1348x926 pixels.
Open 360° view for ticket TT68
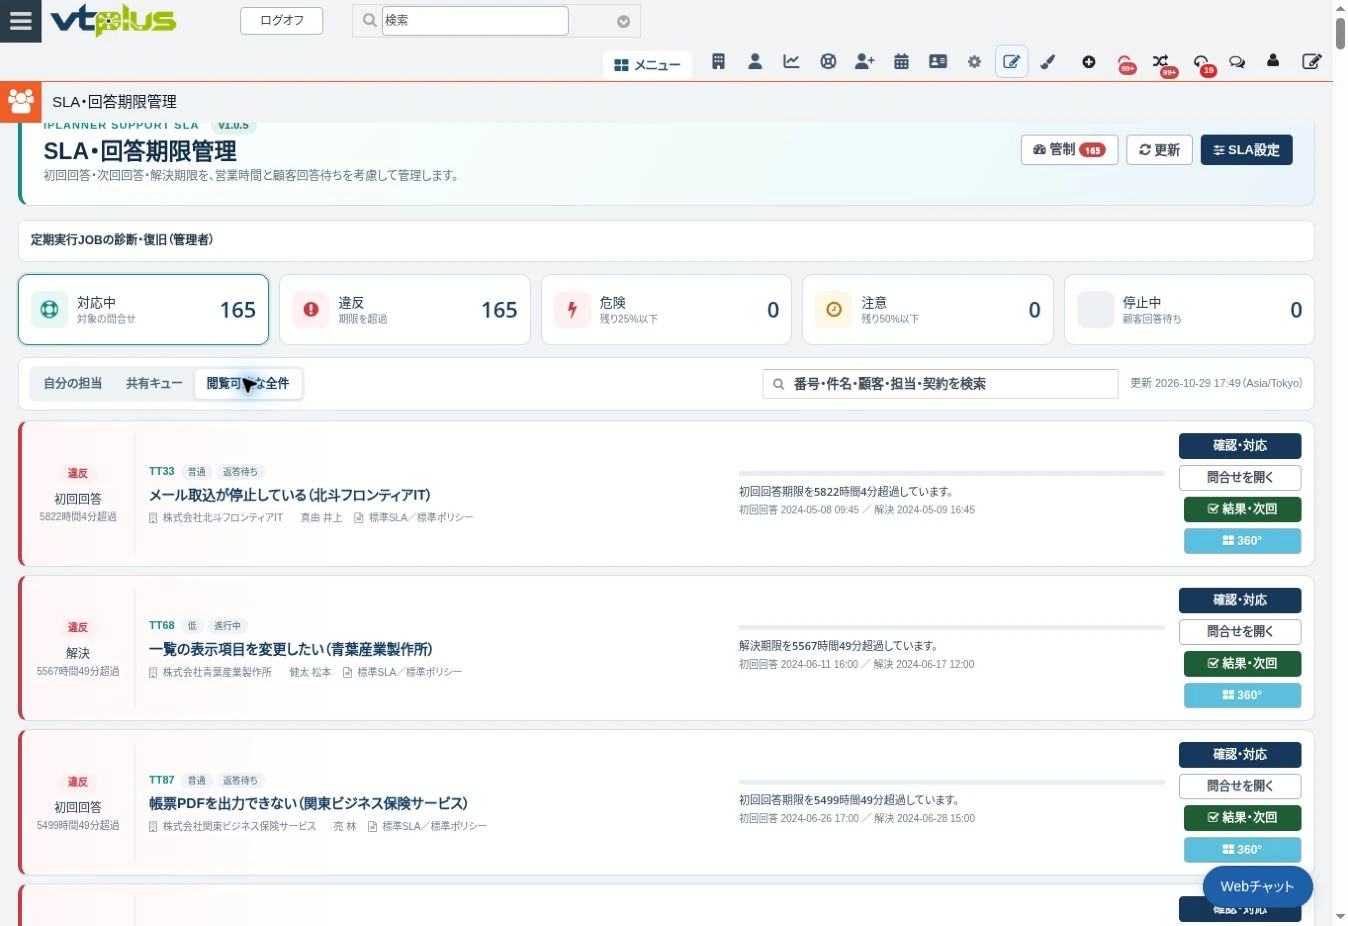[x=1242, y=695]
